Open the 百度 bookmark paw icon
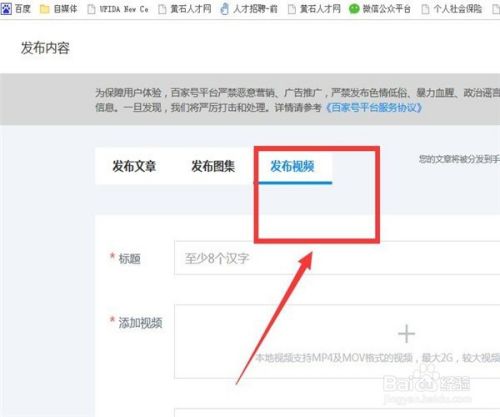The image size is (500, 417). point(6,9)
